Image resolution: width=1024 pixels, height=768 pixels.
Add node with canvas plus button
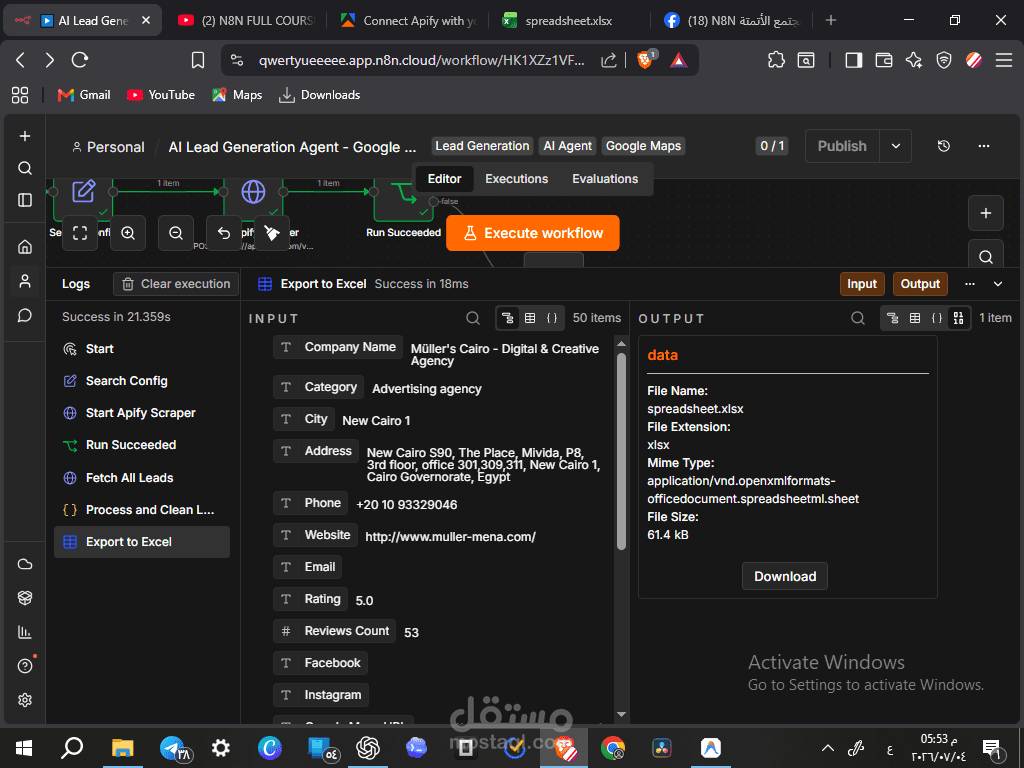click(985, 214)
